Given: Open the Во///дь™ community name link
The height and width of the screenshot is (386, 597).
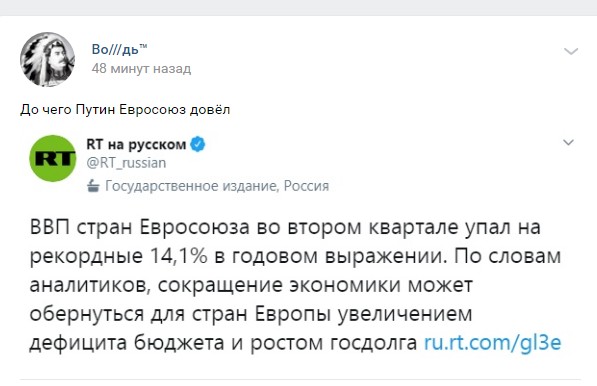Looking at the screenshot, I should click(119, 49).
